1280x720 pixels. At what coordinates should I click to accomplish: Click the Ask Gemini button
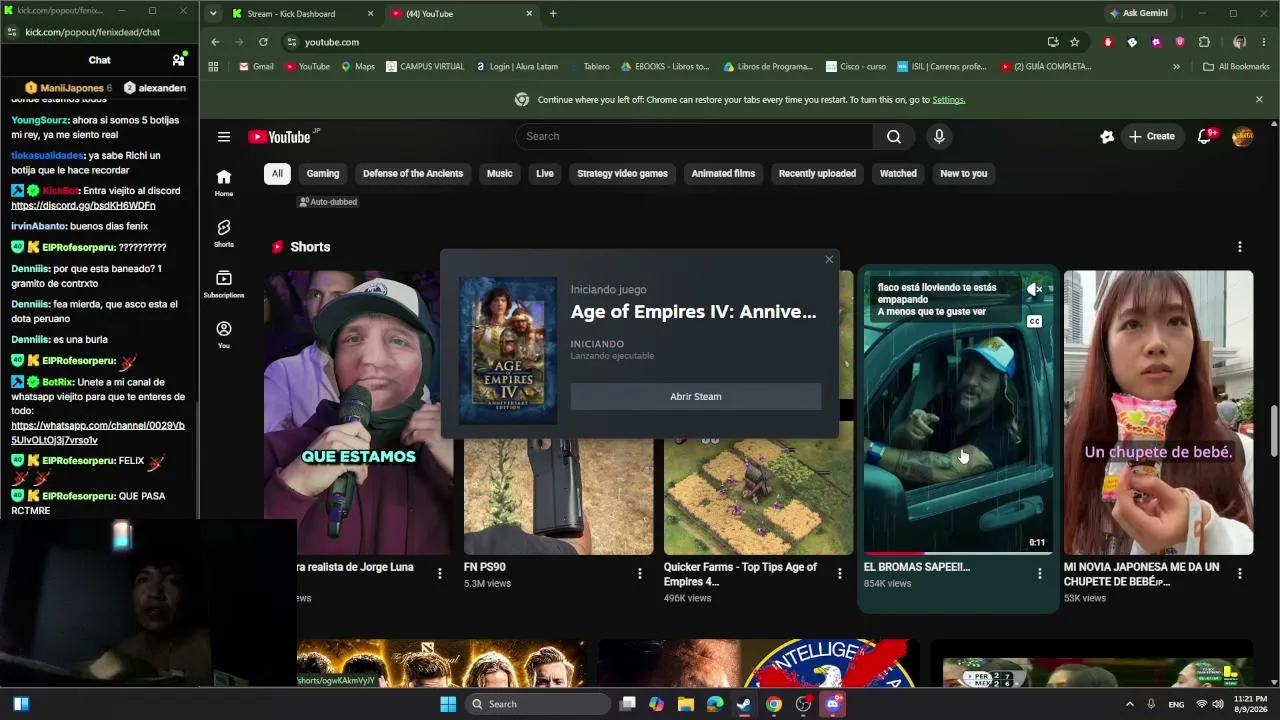[x=1138, y=14]
